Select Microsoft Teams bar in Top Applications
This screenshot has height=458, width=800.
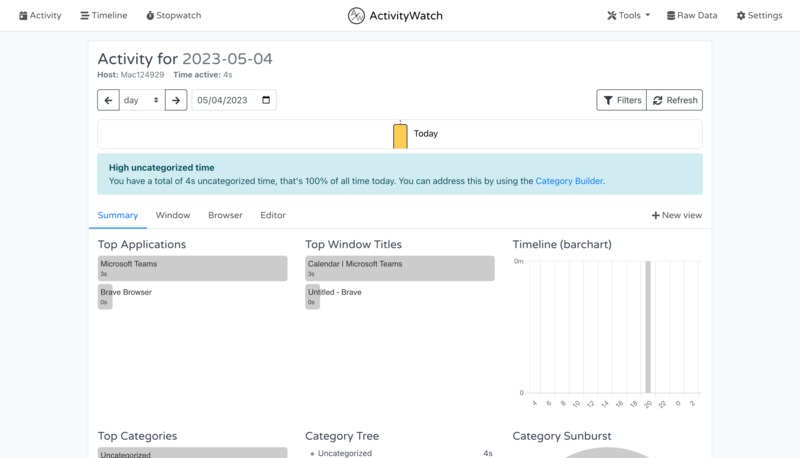pos(192,268)
